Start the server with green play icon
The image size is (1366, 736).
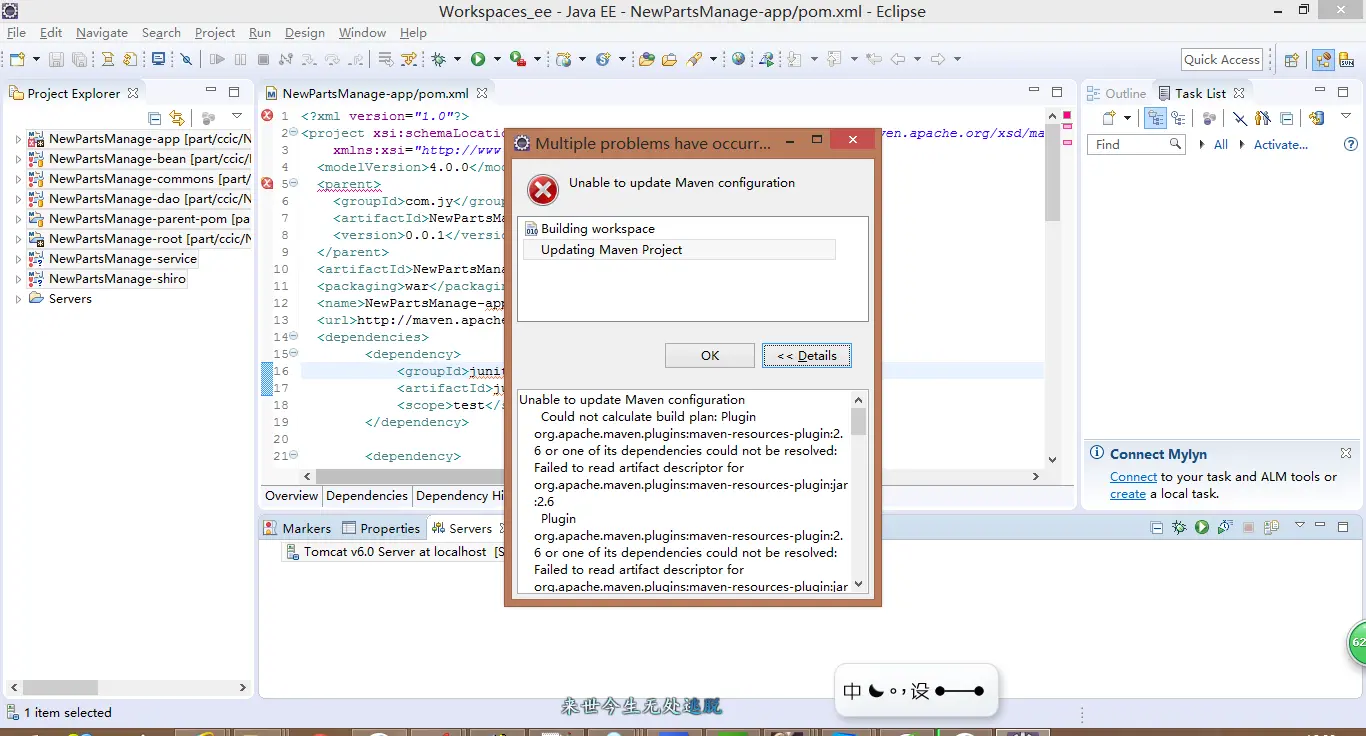click(x=1202, y=527)
